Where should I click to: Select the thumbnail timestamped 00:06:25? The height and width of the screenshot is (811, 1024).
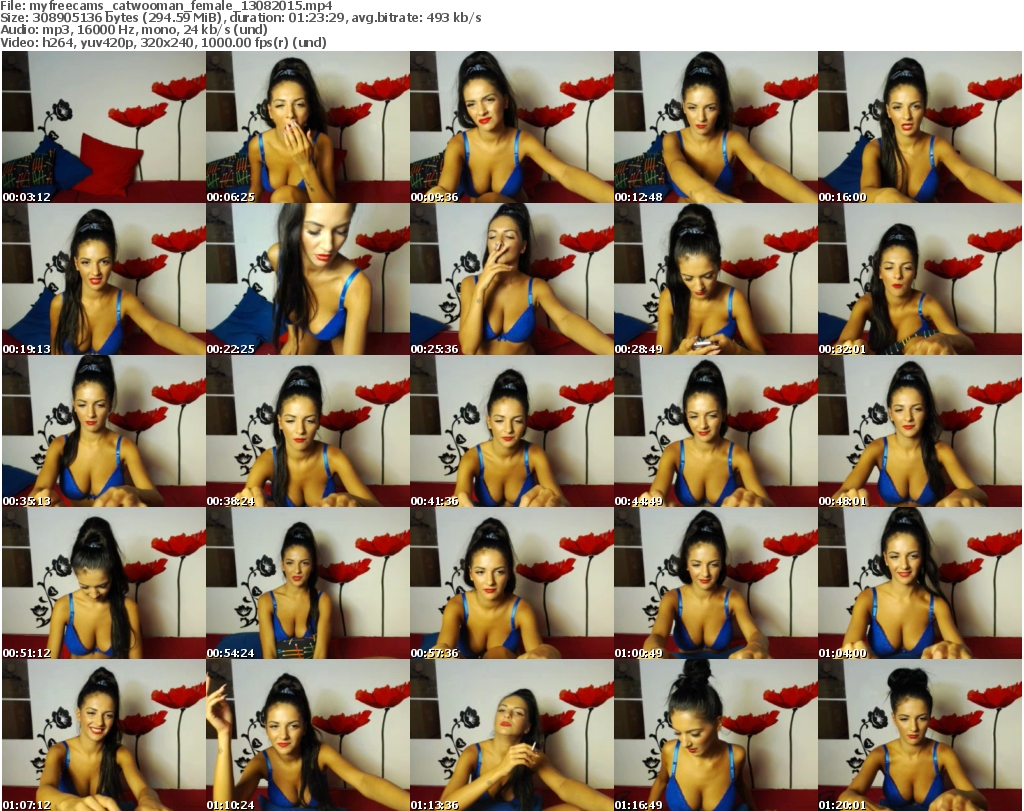tap(308, 127)
